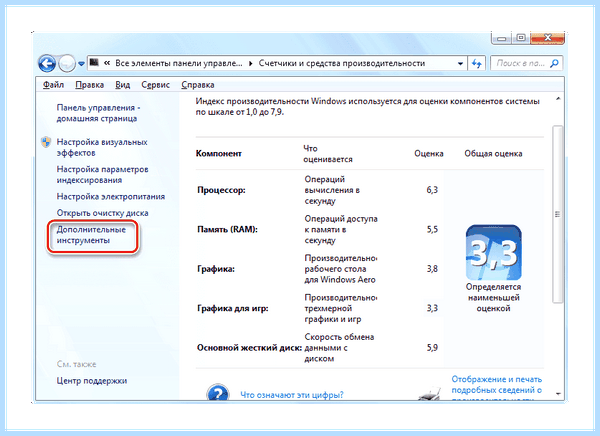Open 'Настройка параметров индексирования' link

coord(102,175)
